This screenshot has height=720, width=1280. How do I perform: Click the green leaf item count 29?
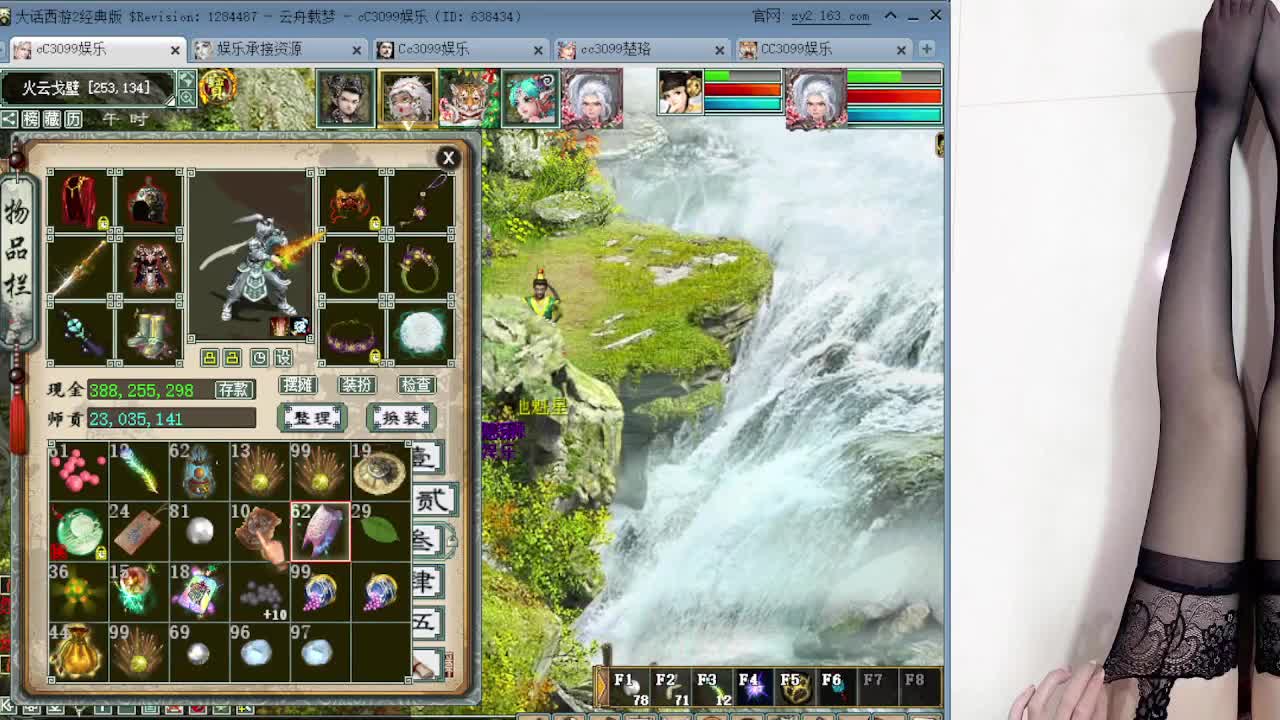point(380,531)
